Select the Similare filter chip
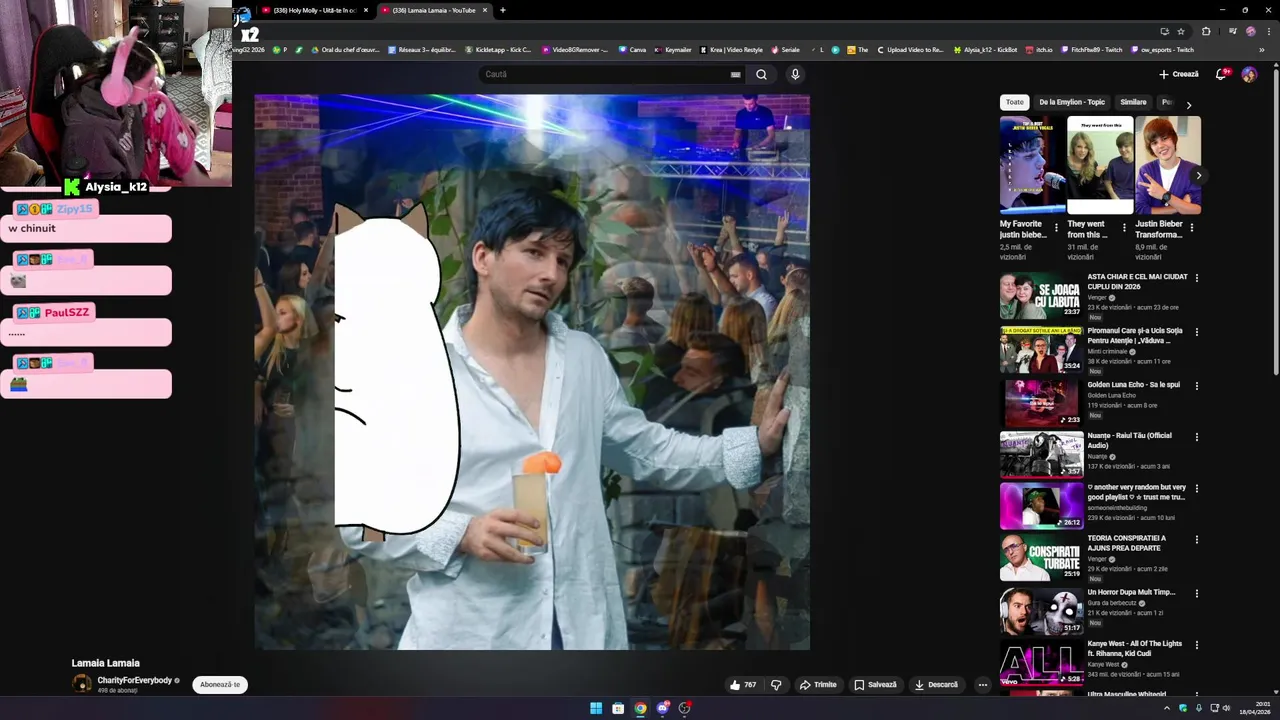The image size is (1280, 720). (x=1133, y=102)
